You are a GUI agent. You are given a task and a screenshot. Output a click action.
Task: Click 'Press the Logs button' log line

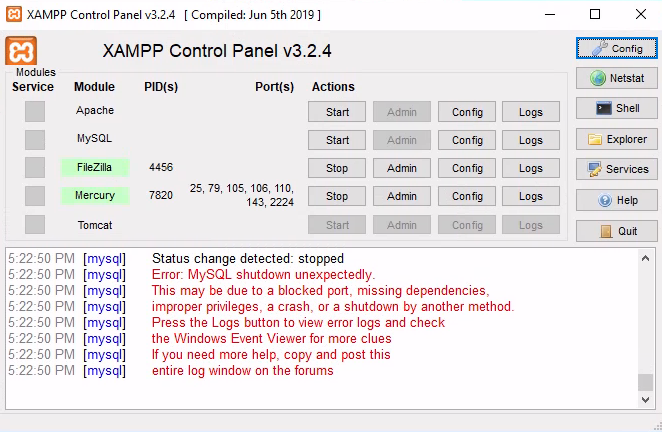[x=298, y=323]
